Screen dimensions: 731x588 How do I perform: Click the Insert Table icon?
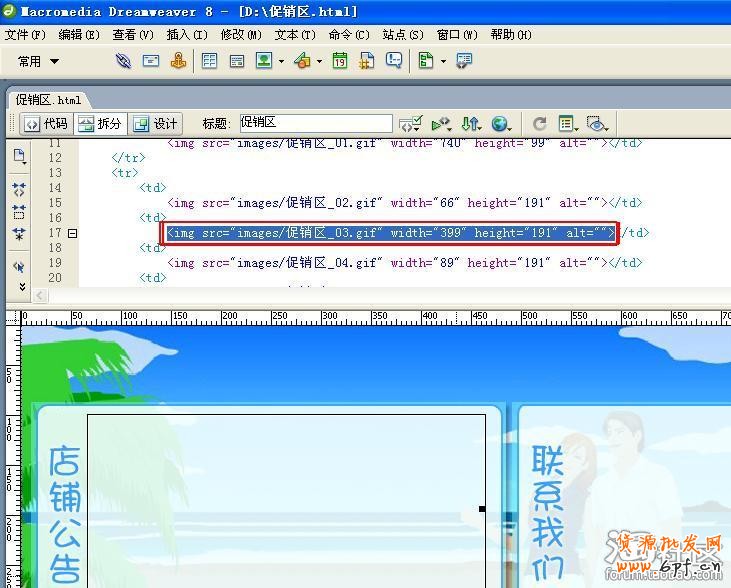[210, 61]
